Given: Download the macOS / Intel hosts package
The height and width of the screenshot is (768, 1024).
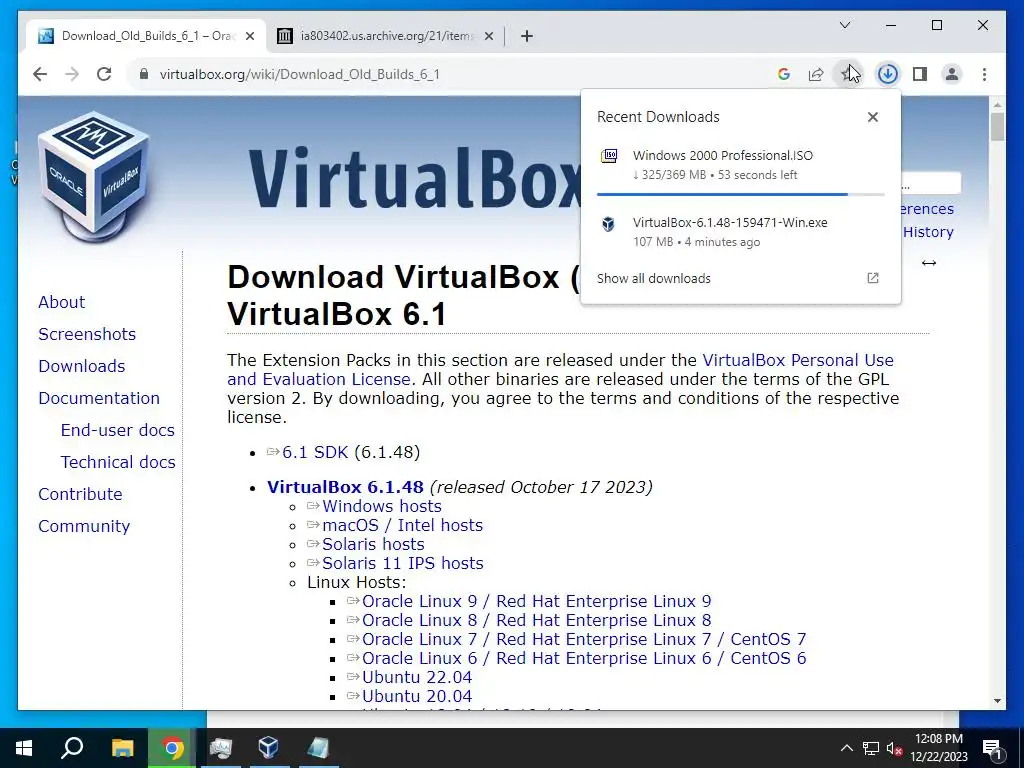Looking at the screenshot, I should point(402,525).
